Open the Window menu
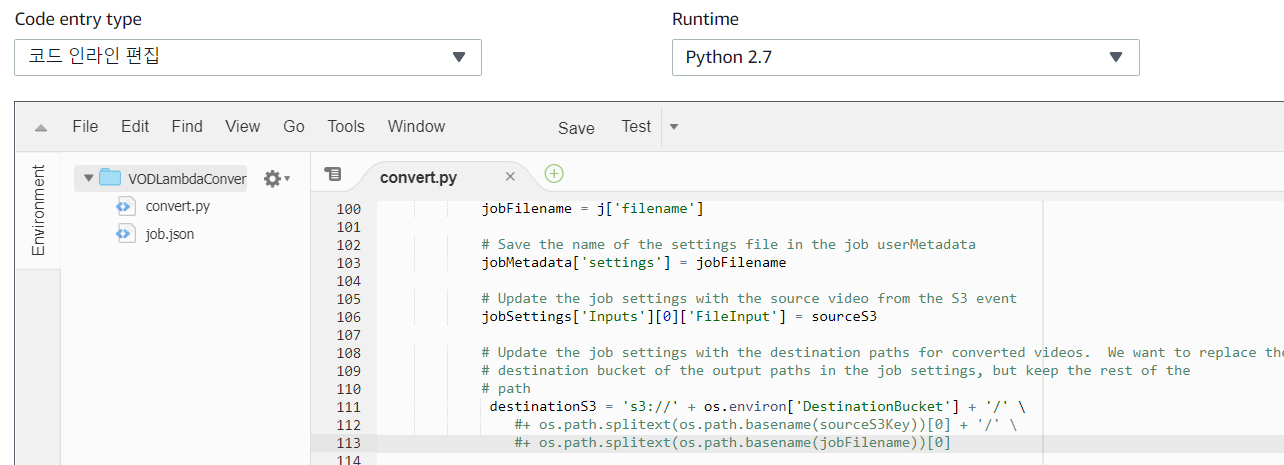This screenshot has width=1284, height=465. 416,126
